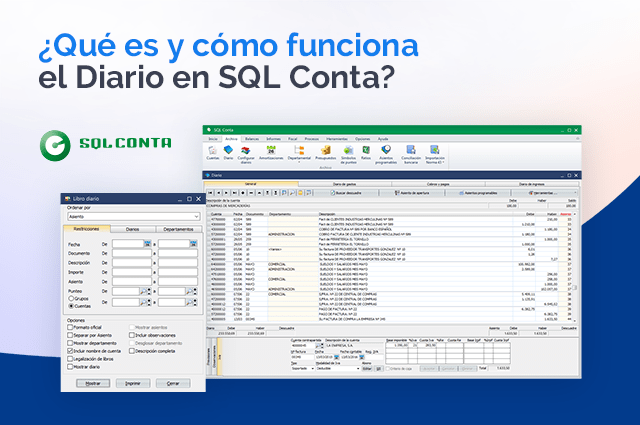Viewport: 640px width, 425px height.
Task: Open the Balances menu tab
Action: coord(251,139)
